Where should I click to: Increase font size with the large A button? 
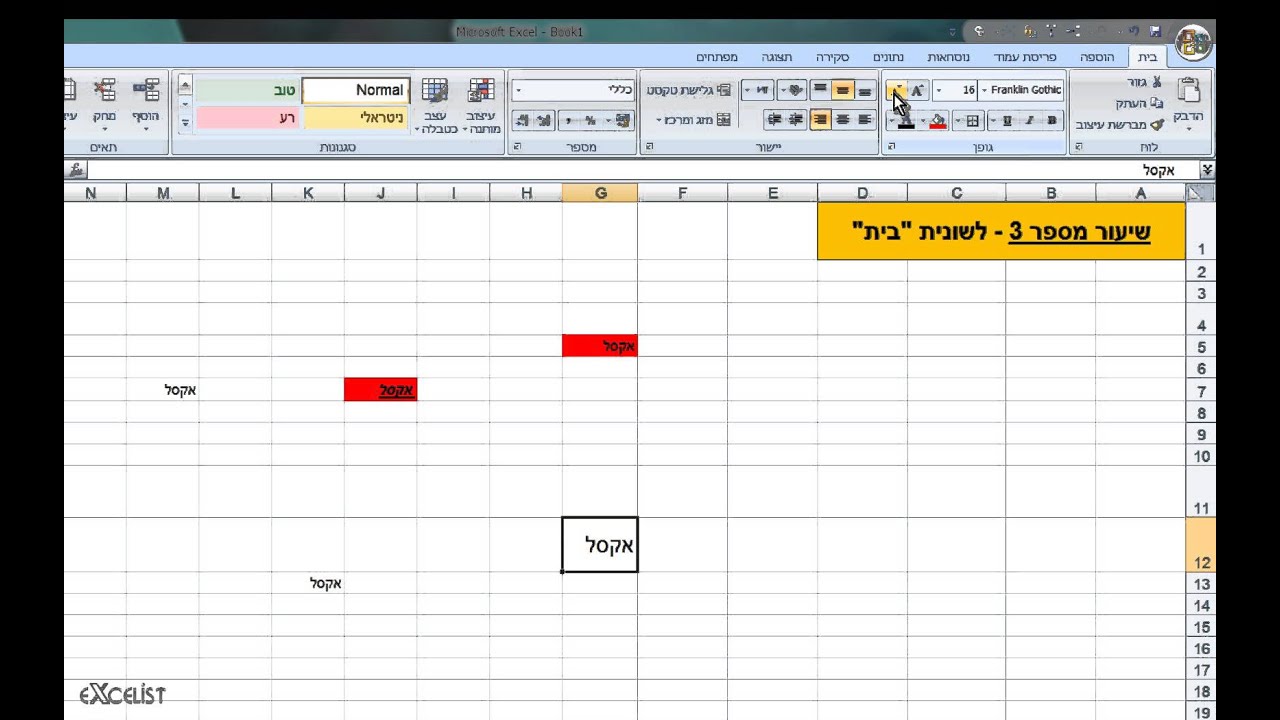coord(918,90)
